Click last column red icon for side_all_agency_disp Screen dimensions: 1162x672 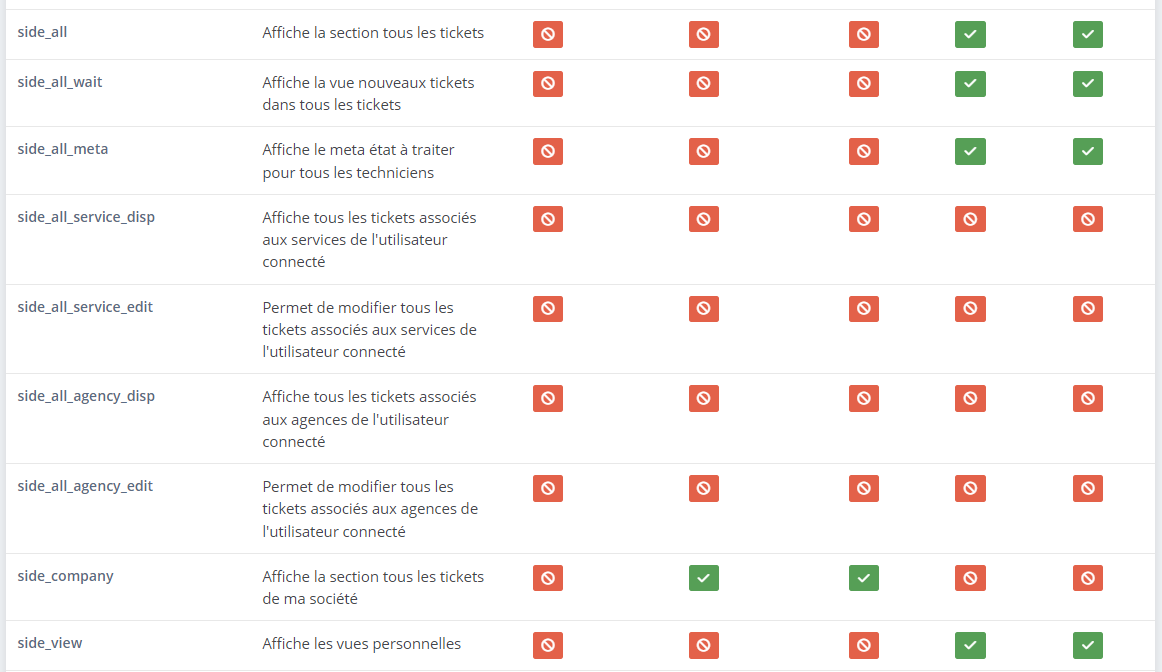pyautogui.click(x=1088, y=399)
